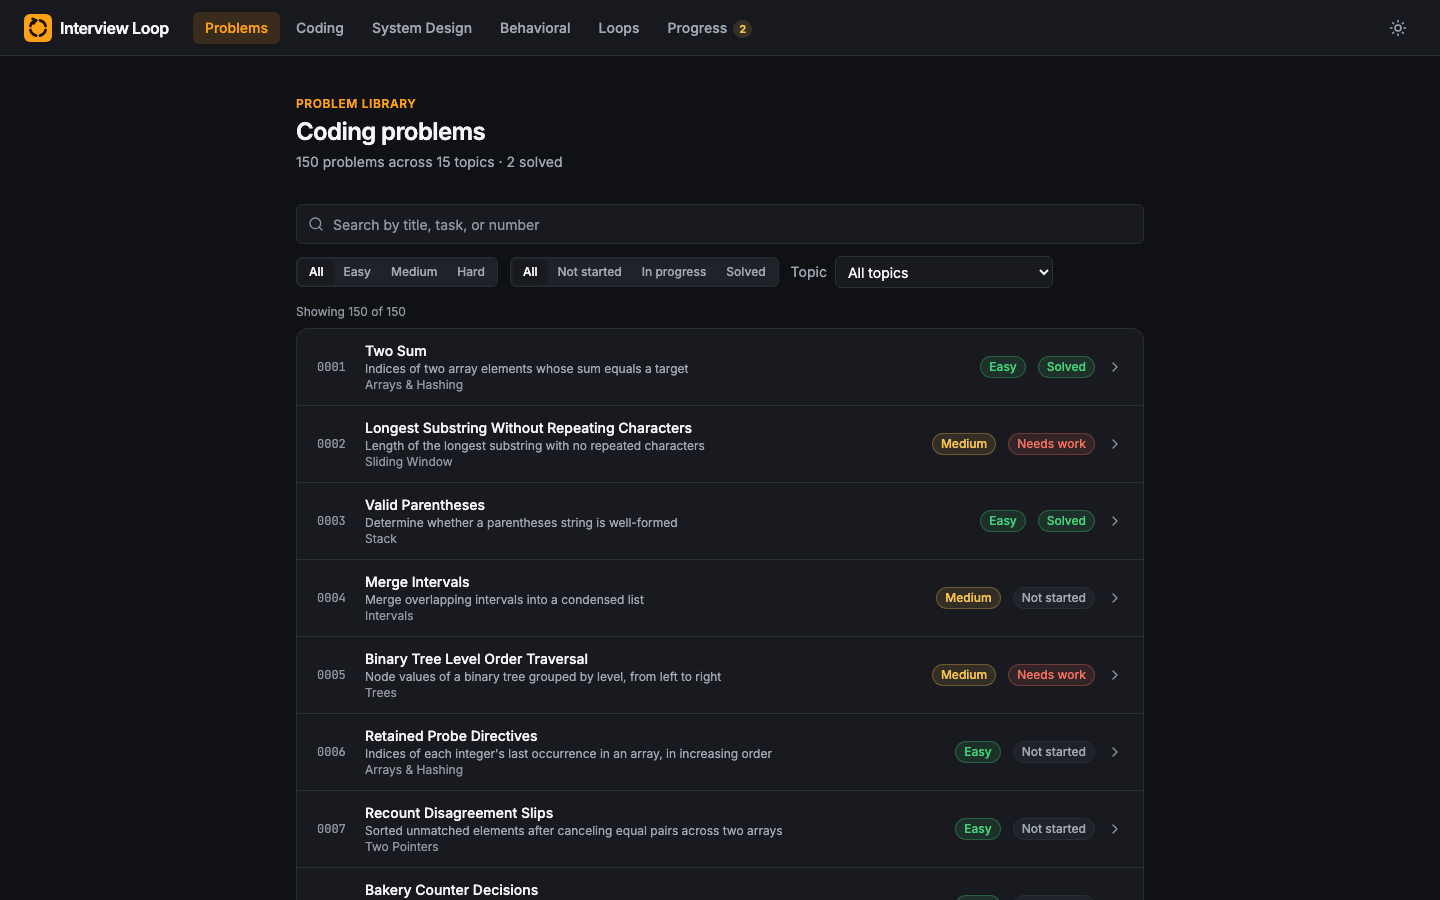Screen dimensions: 1440x900
Task: Open Two Sum via its chevron arrow
Action: point(1115,367)
